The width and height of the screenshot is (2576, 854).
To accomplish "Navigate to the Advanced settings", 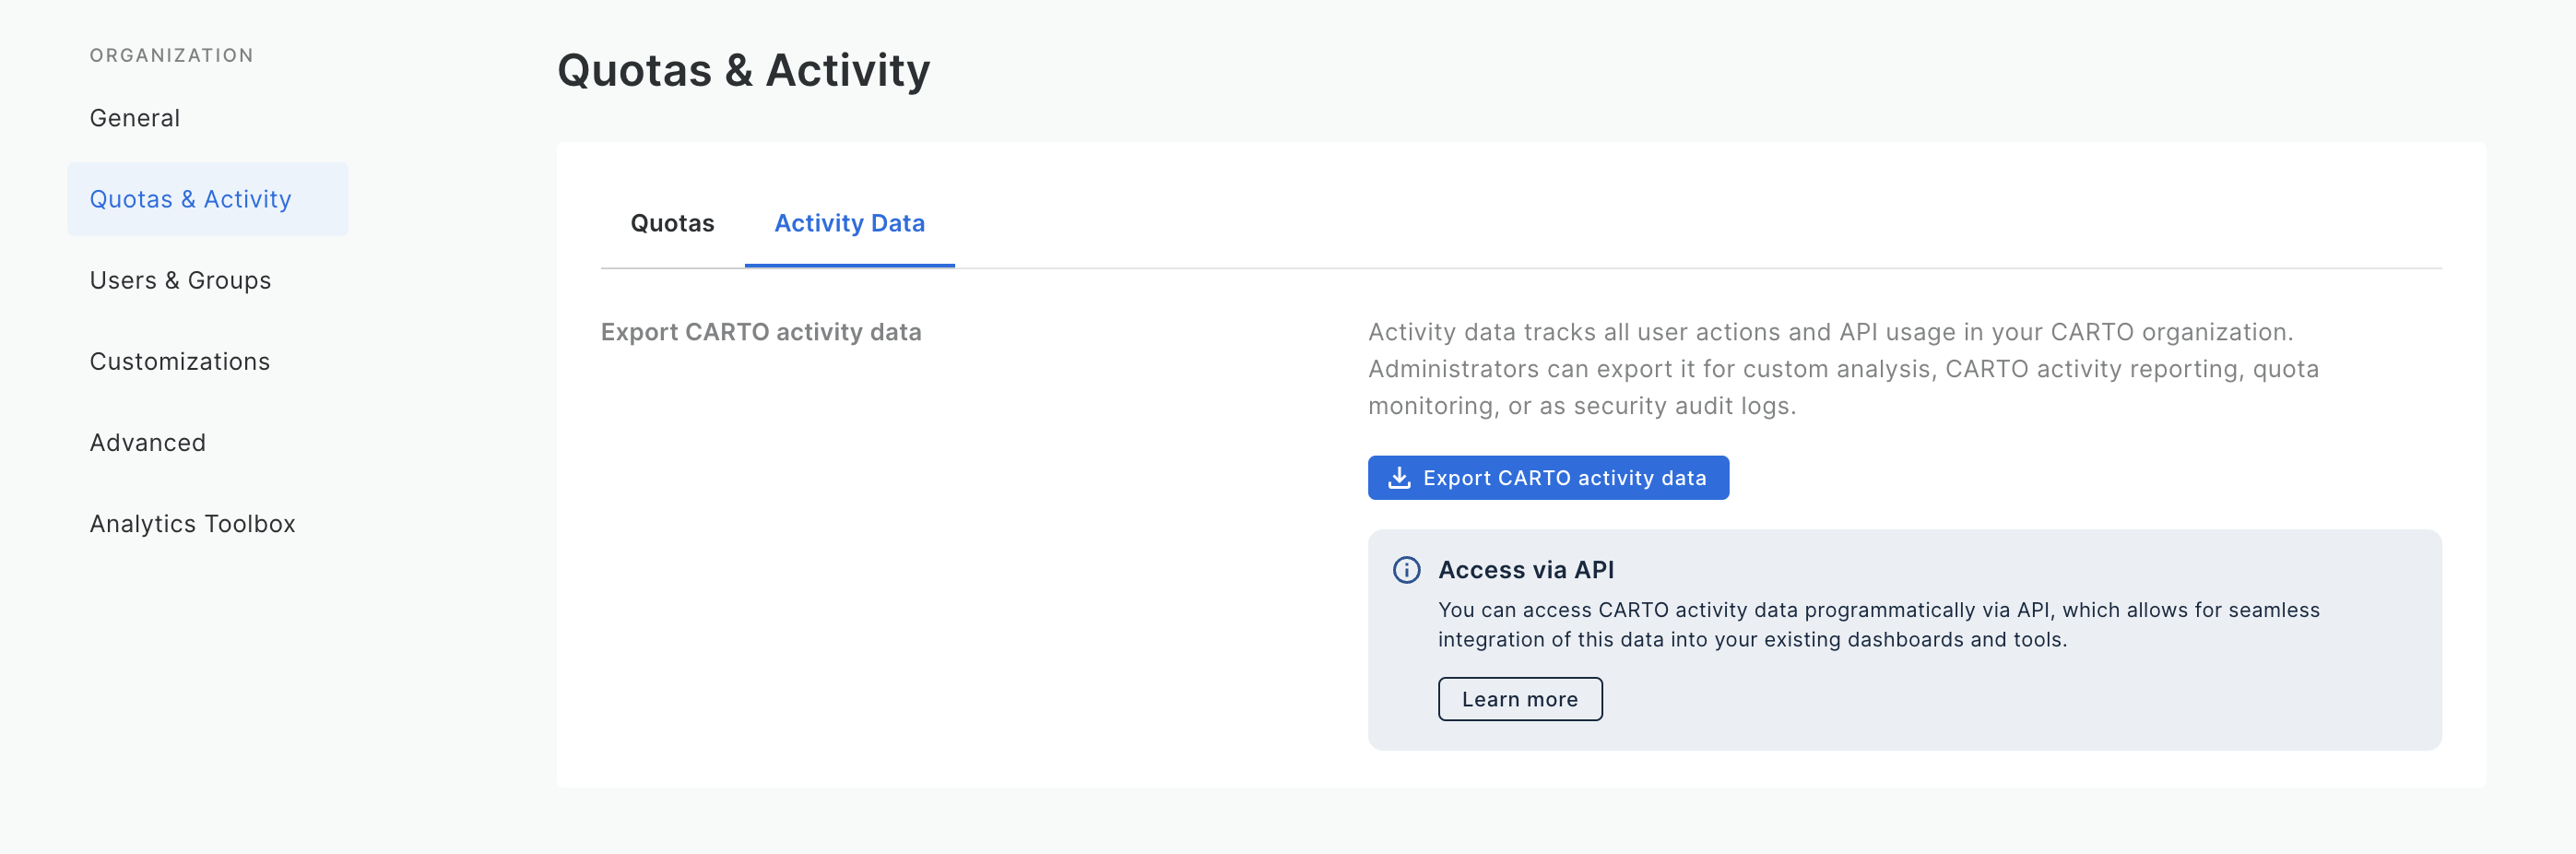I will pos(148,442).
